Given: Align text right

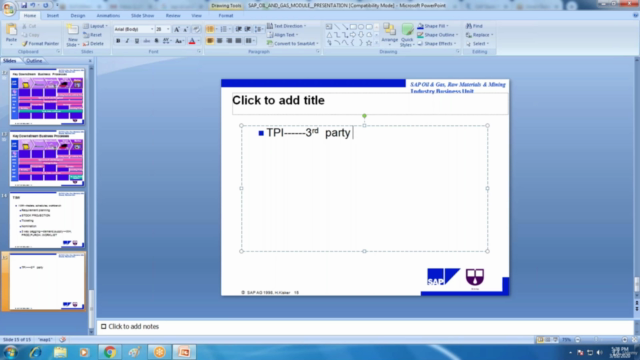Looking at the screenshot, I should tap(229, 41).
